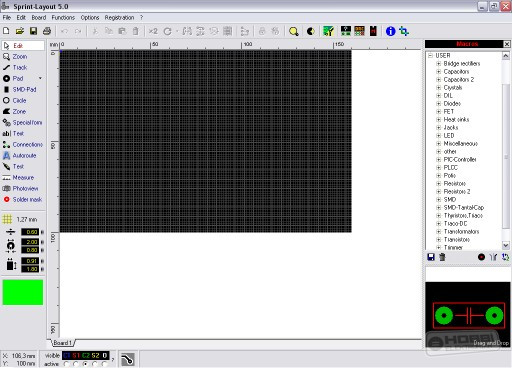The image size is (512, 368).
Task: Toggle S1 layer visibility
Action: [76, 356]
